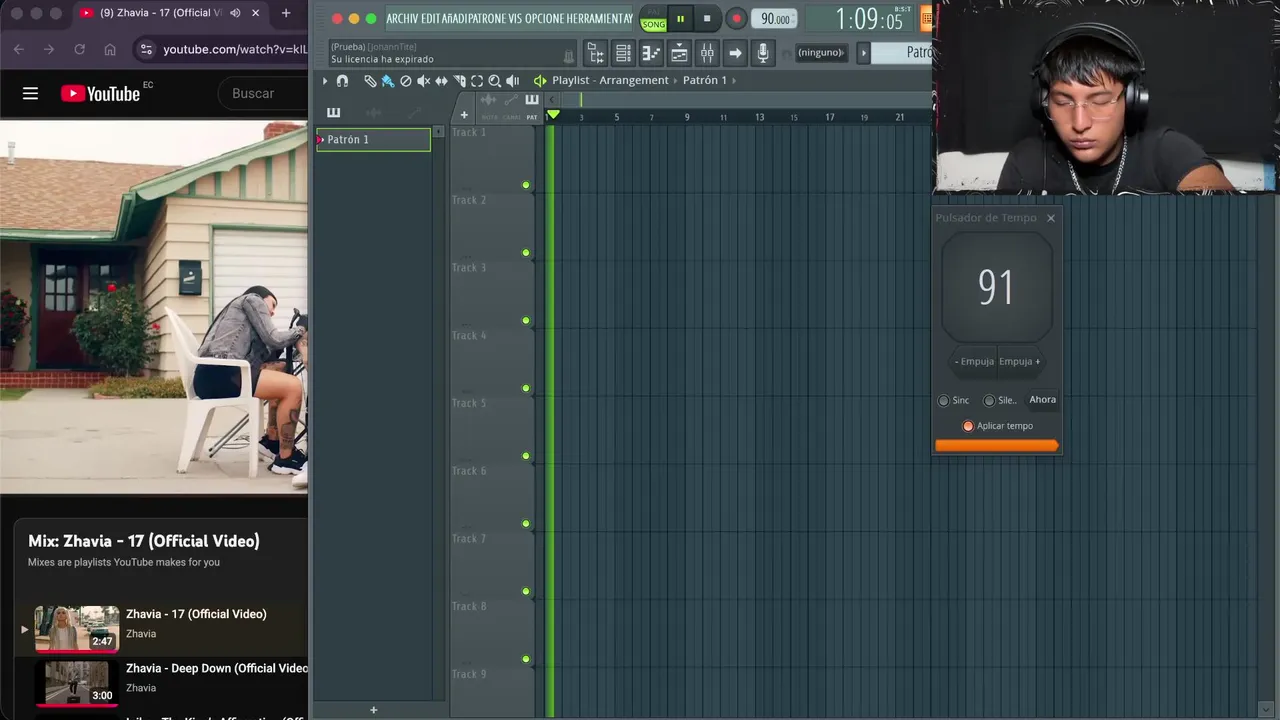Image resolution: width=1280 pixels, height=720 pixels.
Task: Toggle the PAT/SONG mode switch
Action: pyautogui.click(x=653, y=19)
